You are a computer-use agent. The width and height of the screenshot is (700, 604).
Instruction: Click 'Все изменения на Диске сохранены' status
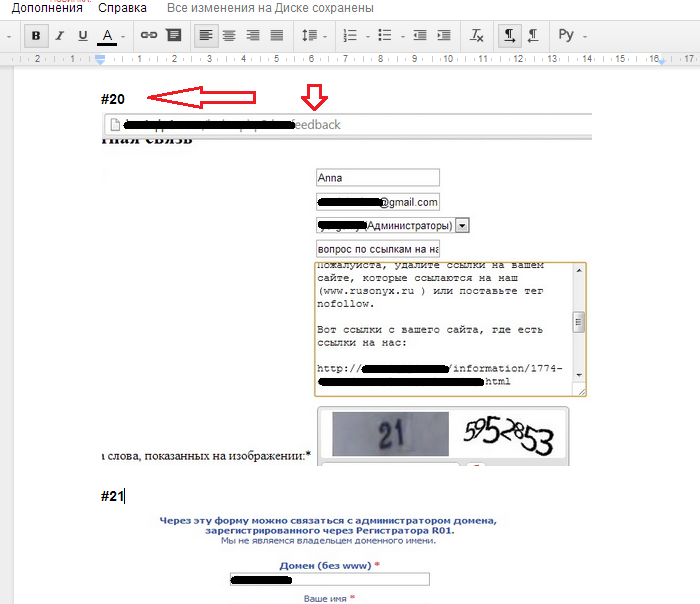click(270, 8)
